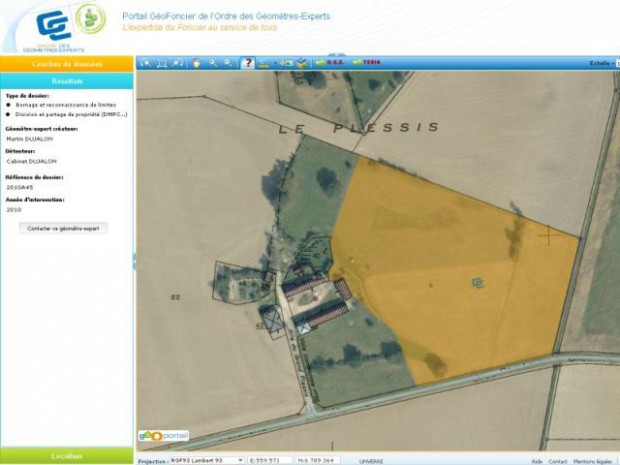Image resolution: width=620 pixels, height=465 pixels.
Task: Click the first toolbar icon at far left
Action: click(145, 62)
